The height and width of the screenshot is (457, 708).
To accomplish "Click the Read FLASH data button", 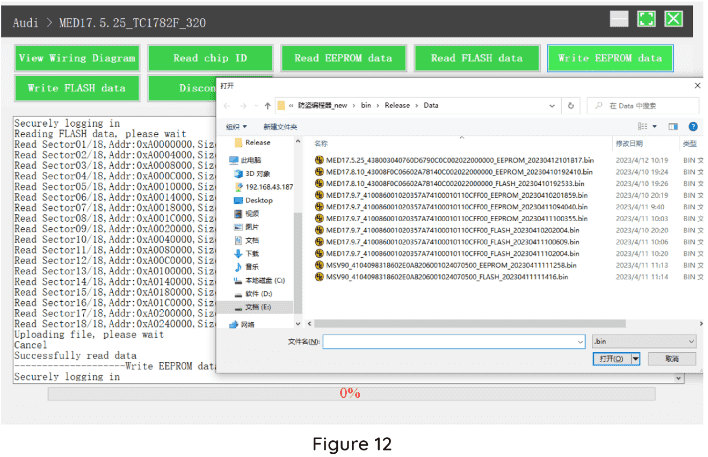I will 476,58.
